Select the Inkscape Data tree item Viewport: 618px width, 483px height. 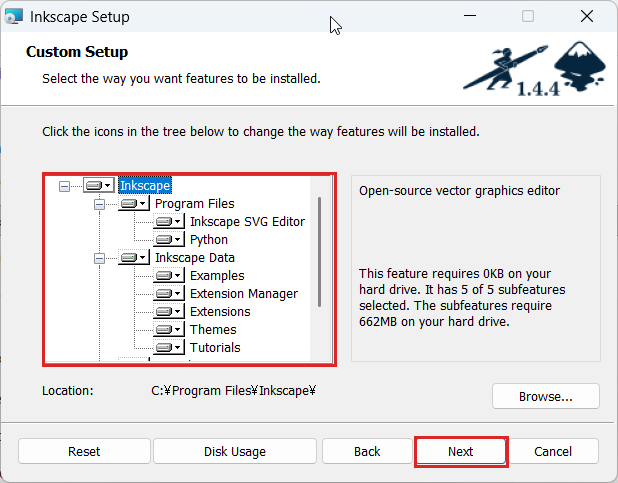coord(195,257)
